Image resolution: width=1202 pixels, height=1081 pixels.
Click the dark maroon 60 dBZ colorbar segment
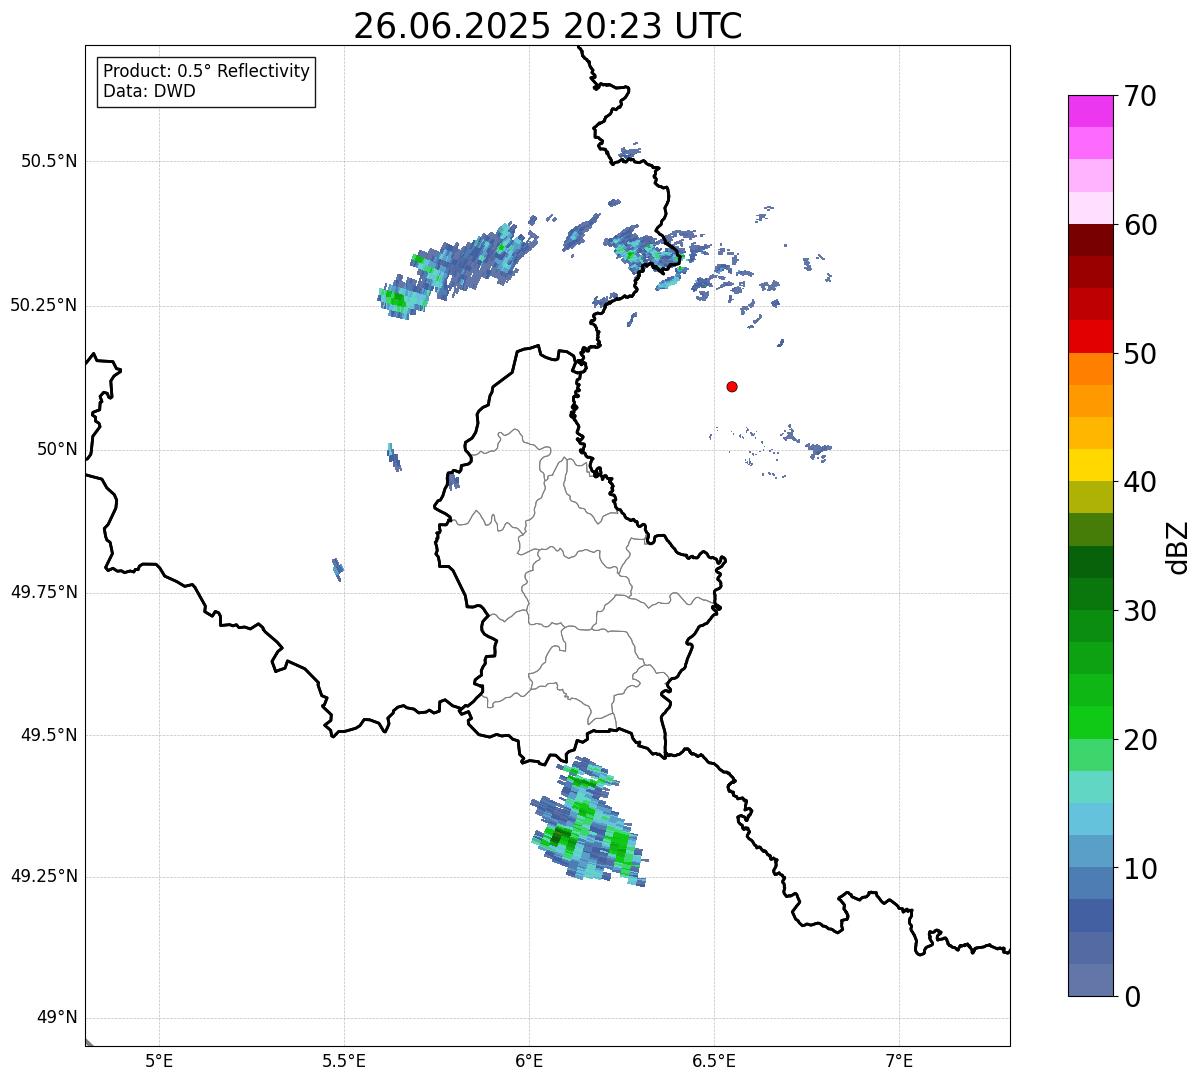(x=1091, y=240)
